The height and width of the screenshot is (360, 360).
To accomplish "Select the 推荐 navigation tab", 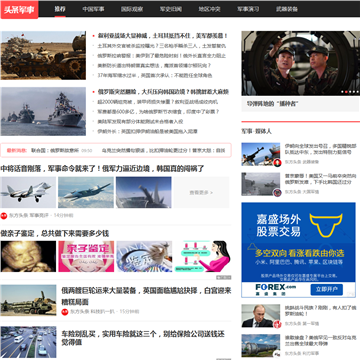I will 60,9.
